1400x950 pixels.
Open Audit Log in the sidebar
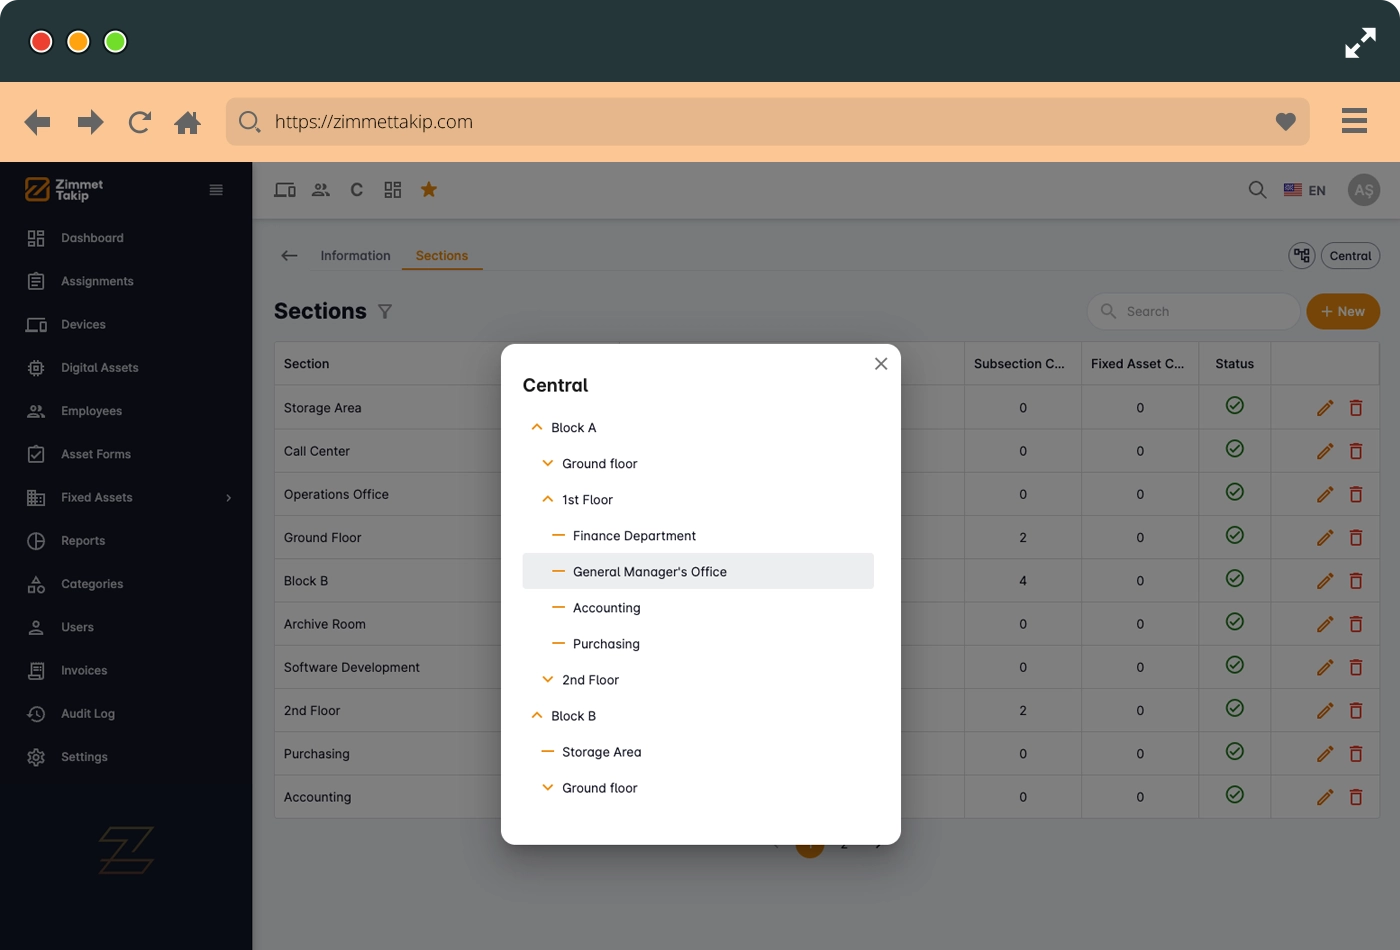click(x=88, y=713)
